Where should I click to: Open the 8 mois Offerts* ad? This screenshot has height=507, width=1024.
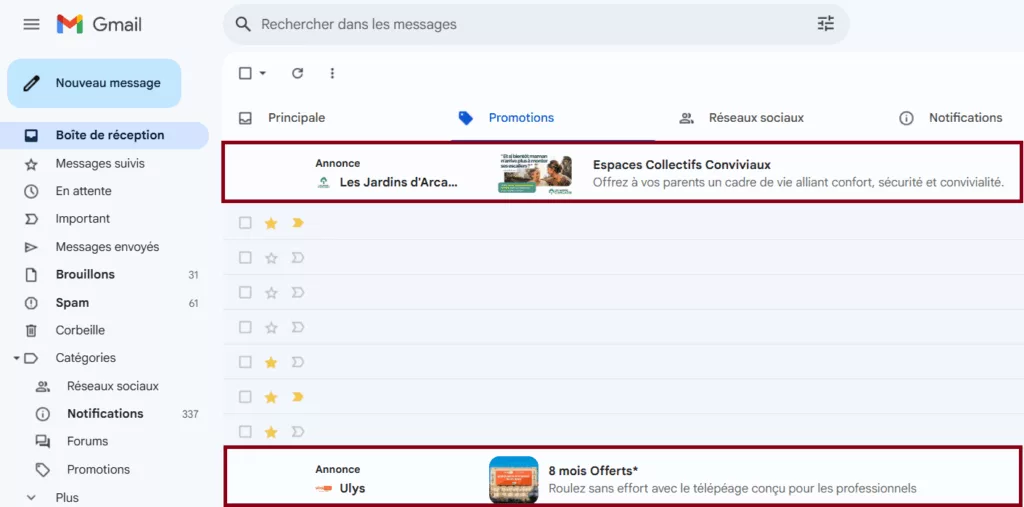[623, 478]
